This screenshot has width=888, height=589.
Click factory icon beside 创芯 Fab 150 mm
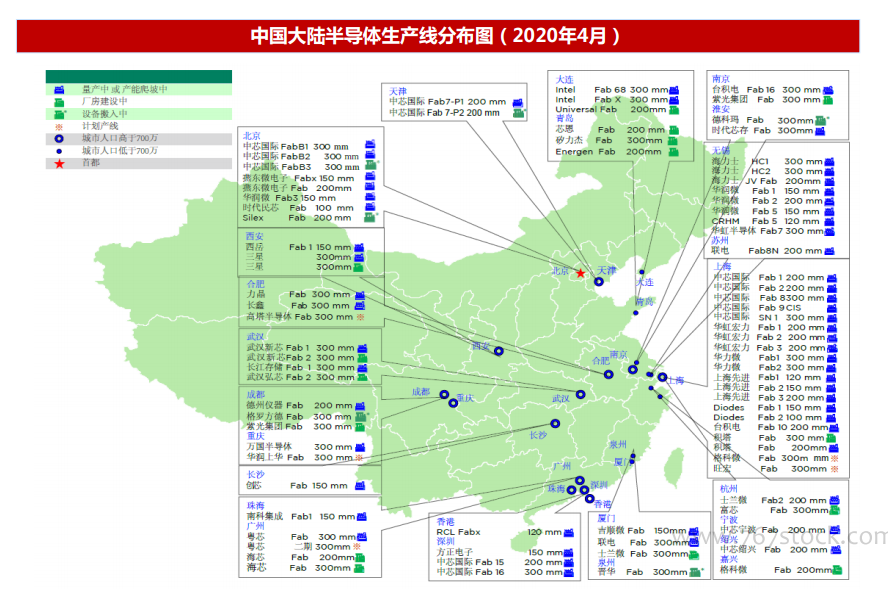pos(360,486)
